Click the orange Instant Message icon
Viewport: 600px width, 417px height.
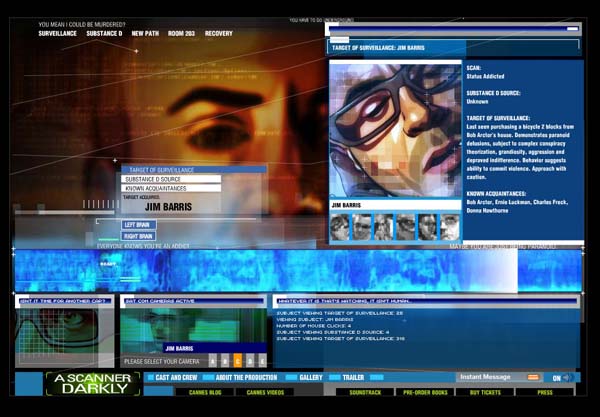point(533,377)
